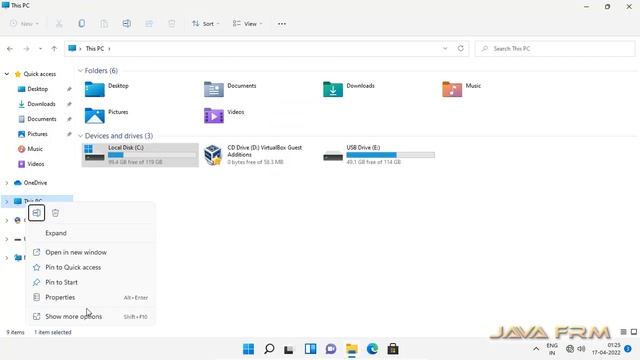Open the Desktop folder in main pane
This screenshot has width=640, height=360.
[x=107, y=89]
